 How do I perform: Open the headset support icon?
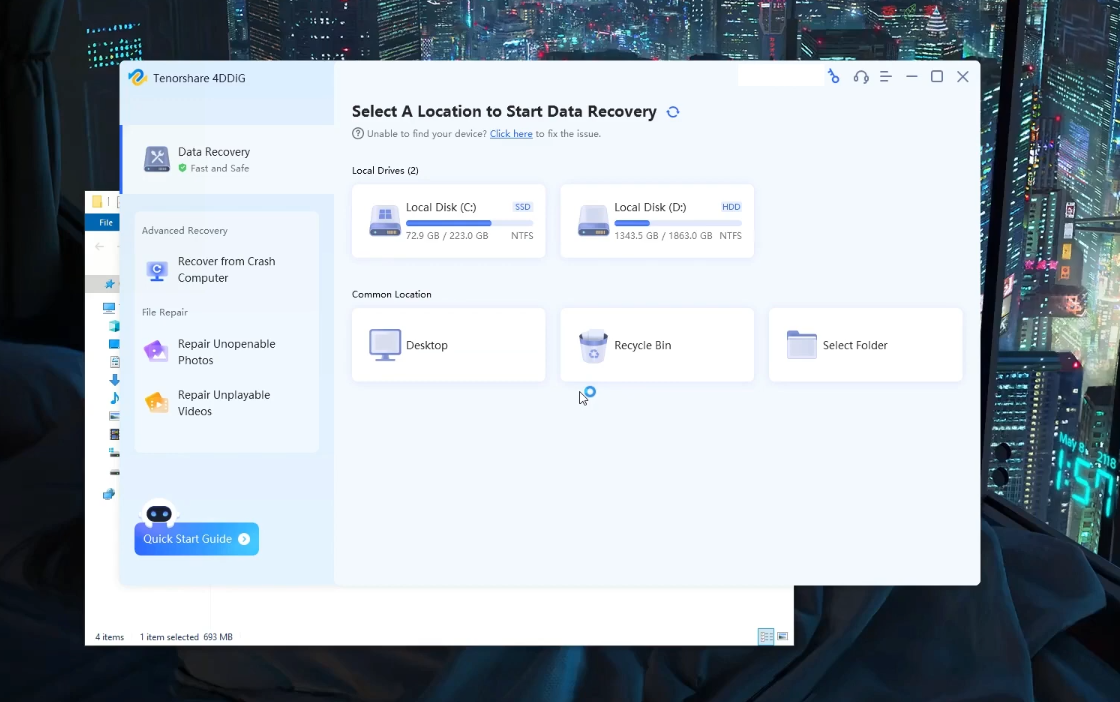click(x=861, y=76)
